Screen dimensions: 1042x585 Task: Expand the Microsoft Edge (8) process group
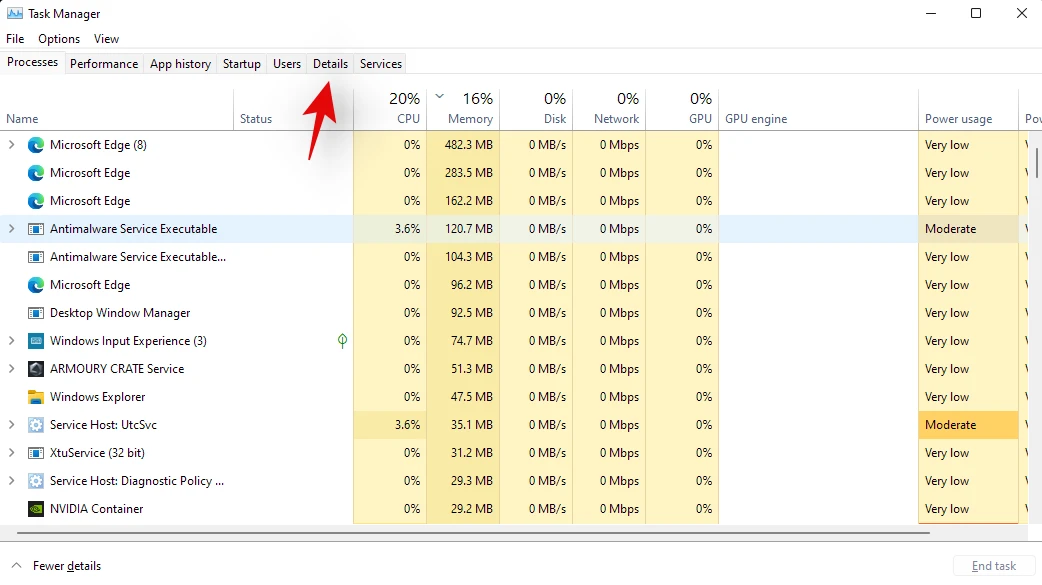pos(12,145)
